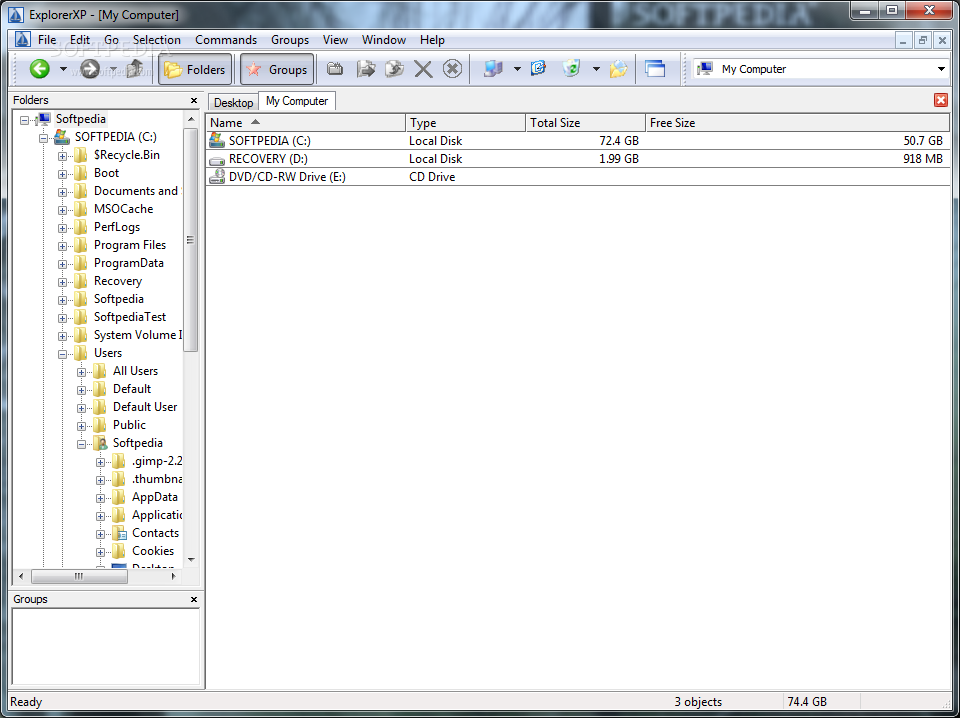Image resolution: width=960 pixels, height=718 pixels.
Task: Click the computer icon beside Softpedia tree root
Action: (43, 119)
